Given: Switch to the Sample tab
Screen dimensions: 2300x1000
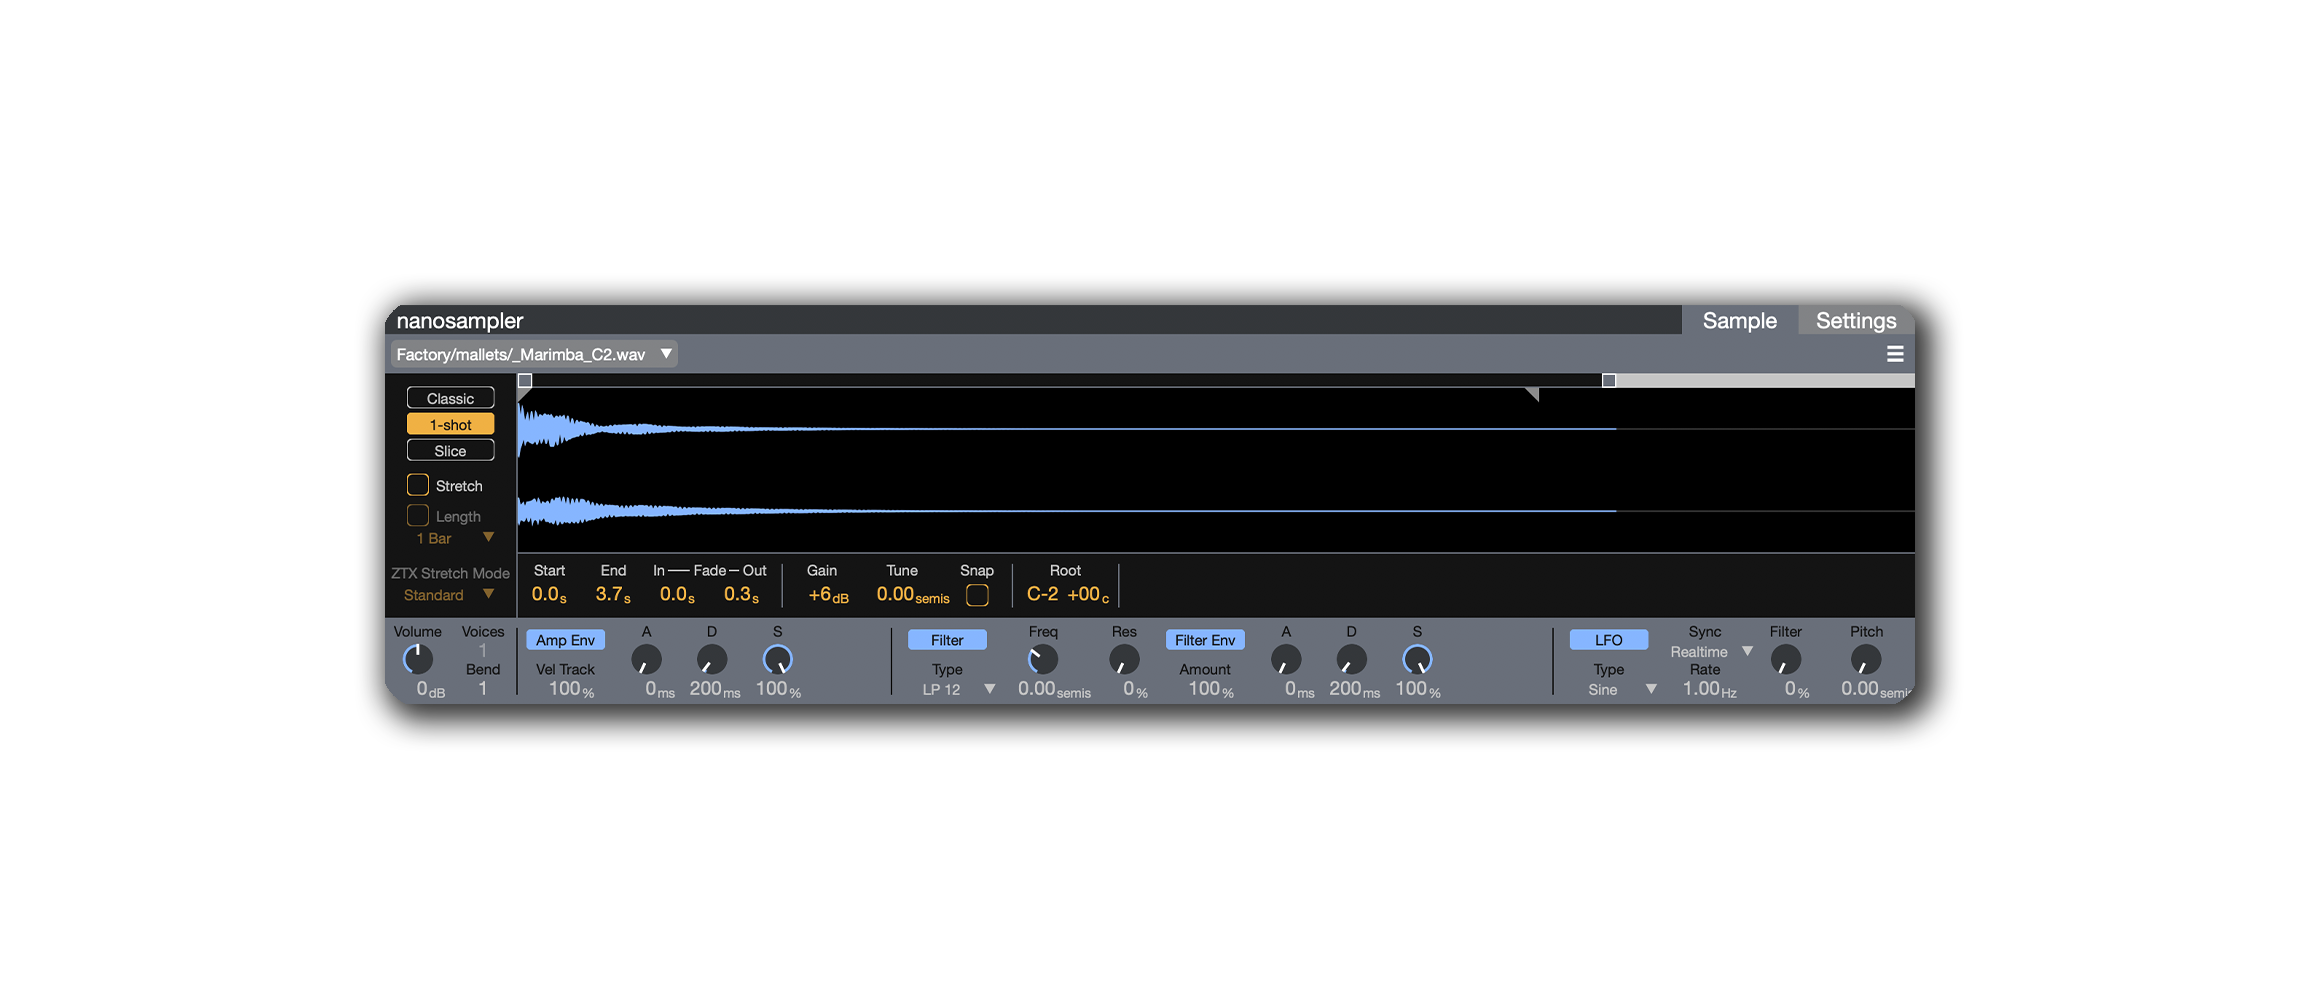Looking at the screenshot, I should point(1739,321).
